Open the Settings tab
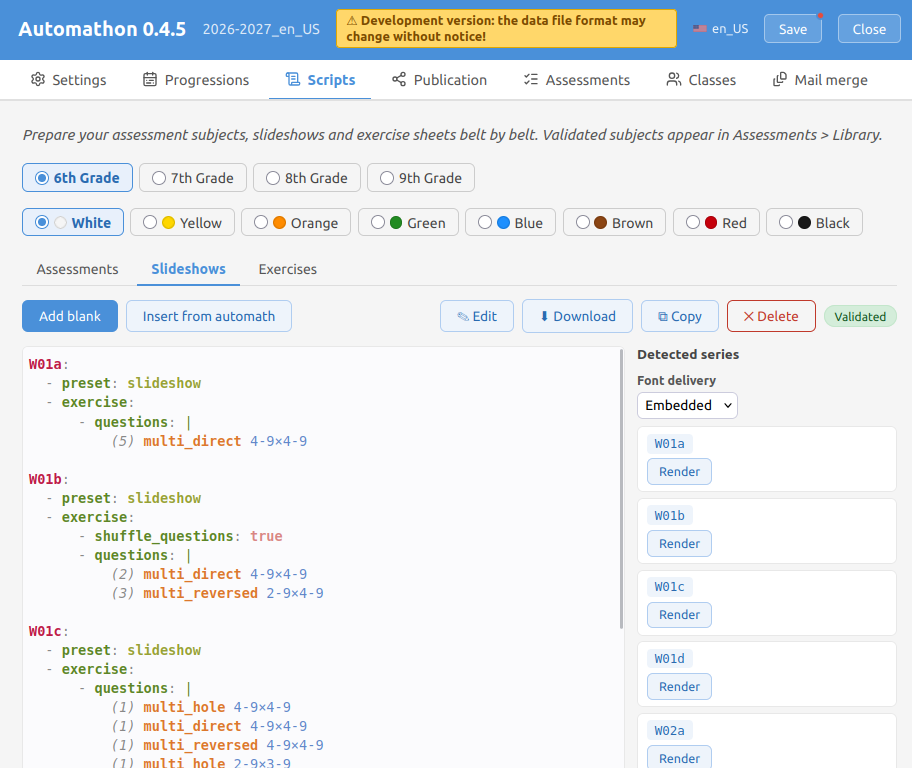The image size is (912, 768). [x=69, y=80]
